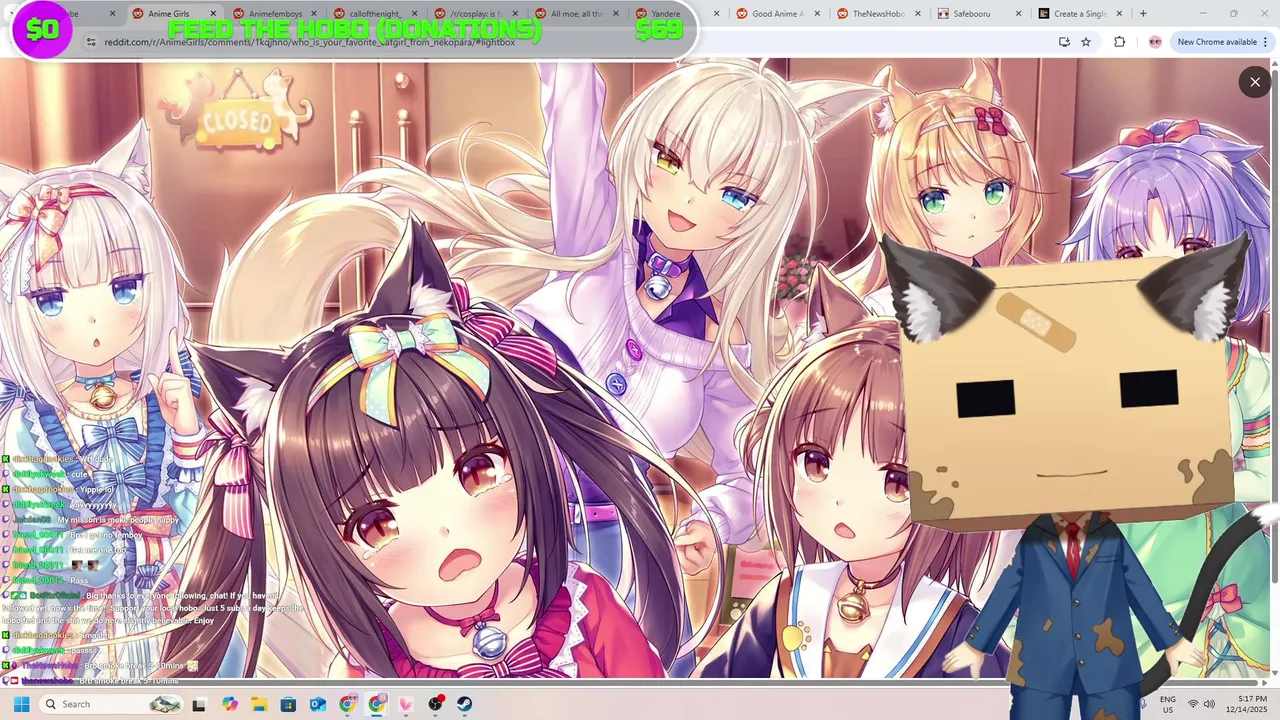Open OBS Studio from the taskbar
This screenshot has width=1280, height=720.
pos(435,704)
